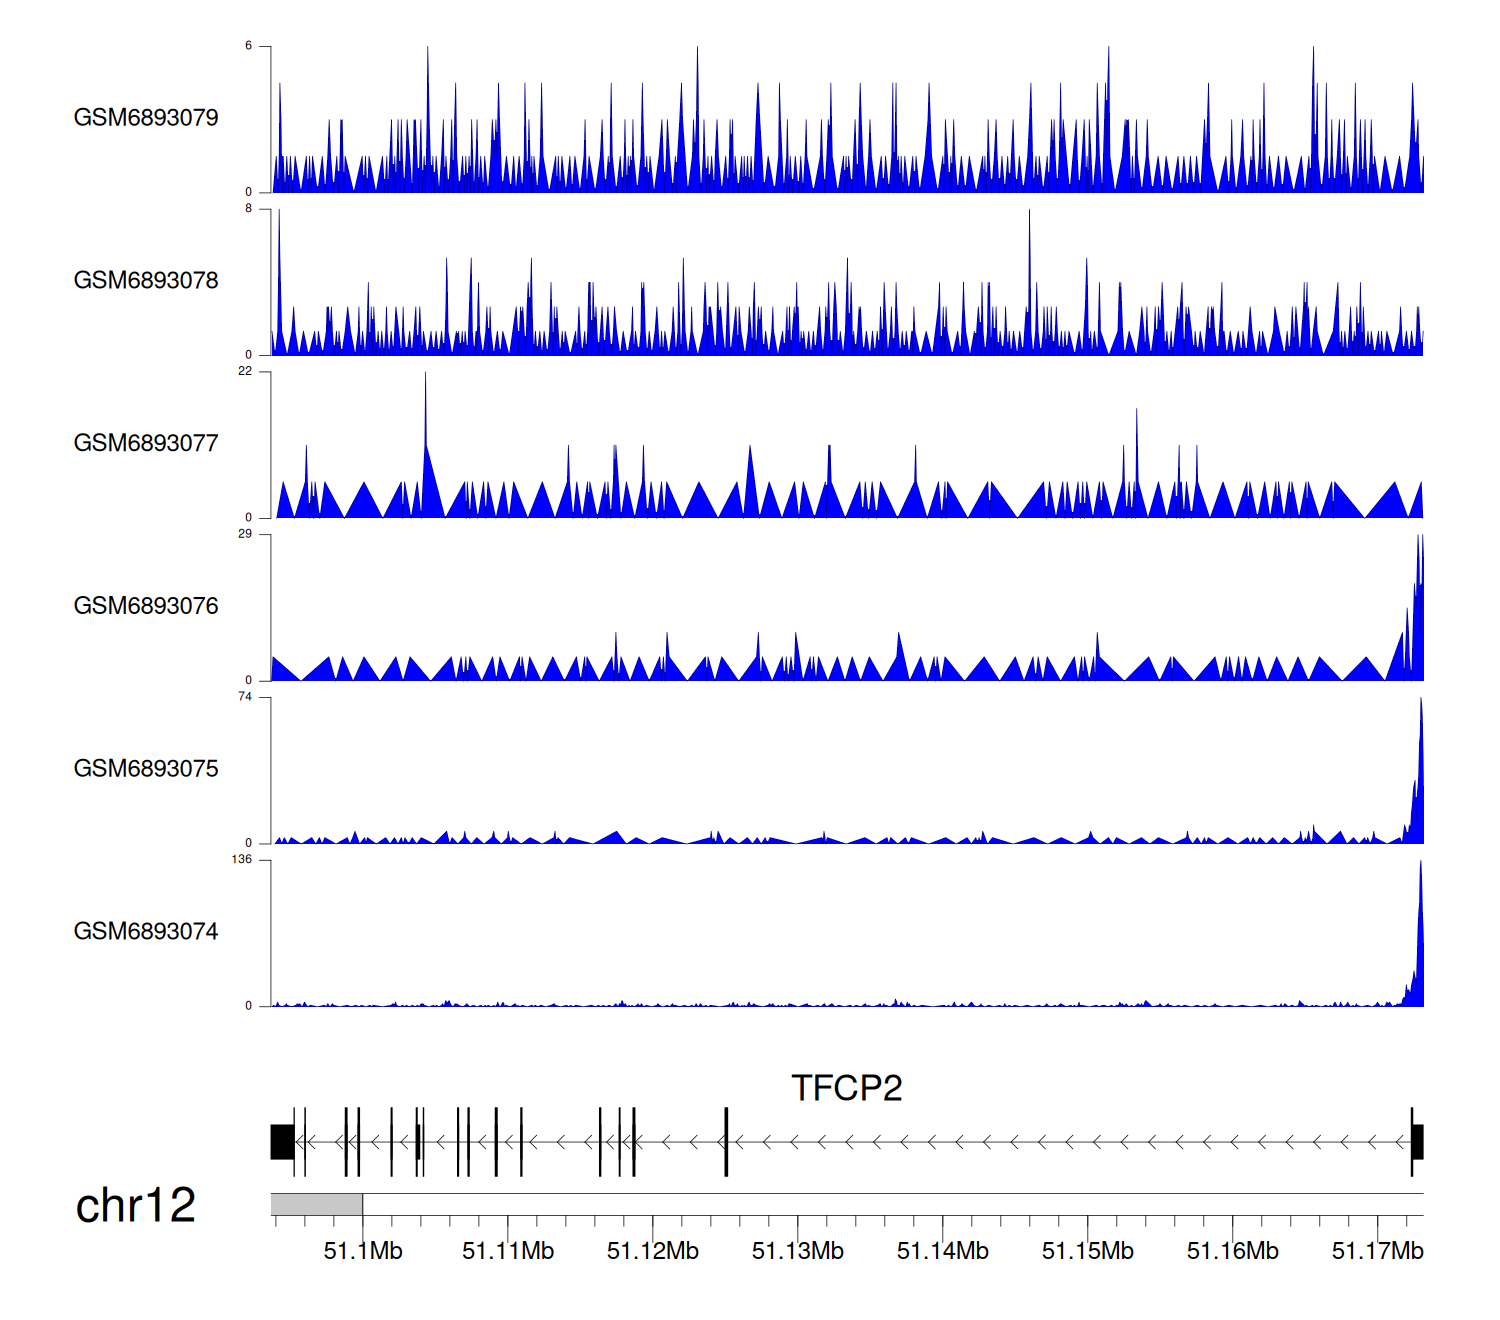Image resolution: width=1500 pixels, height=1320 pixels.
Task: Click the GSM6893079 track label
Action: pyautogui.click(x=146, y=118)
